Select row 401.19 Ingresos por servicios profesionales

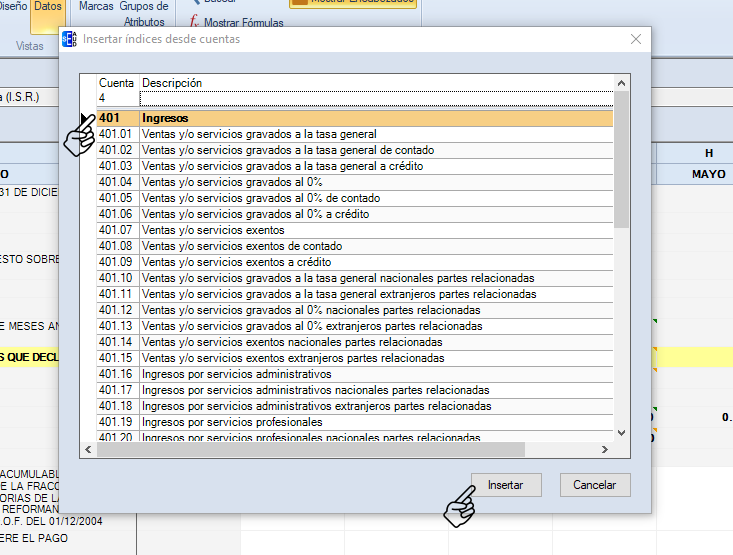click(354, 422)
